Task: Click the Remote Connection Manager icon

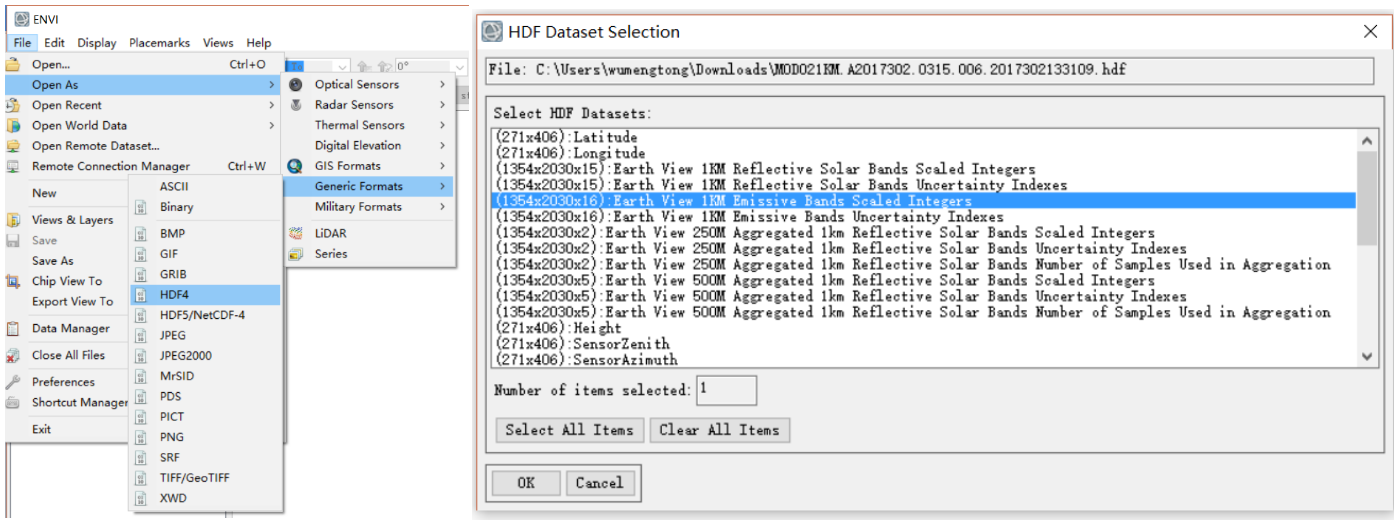Action: 13,166
